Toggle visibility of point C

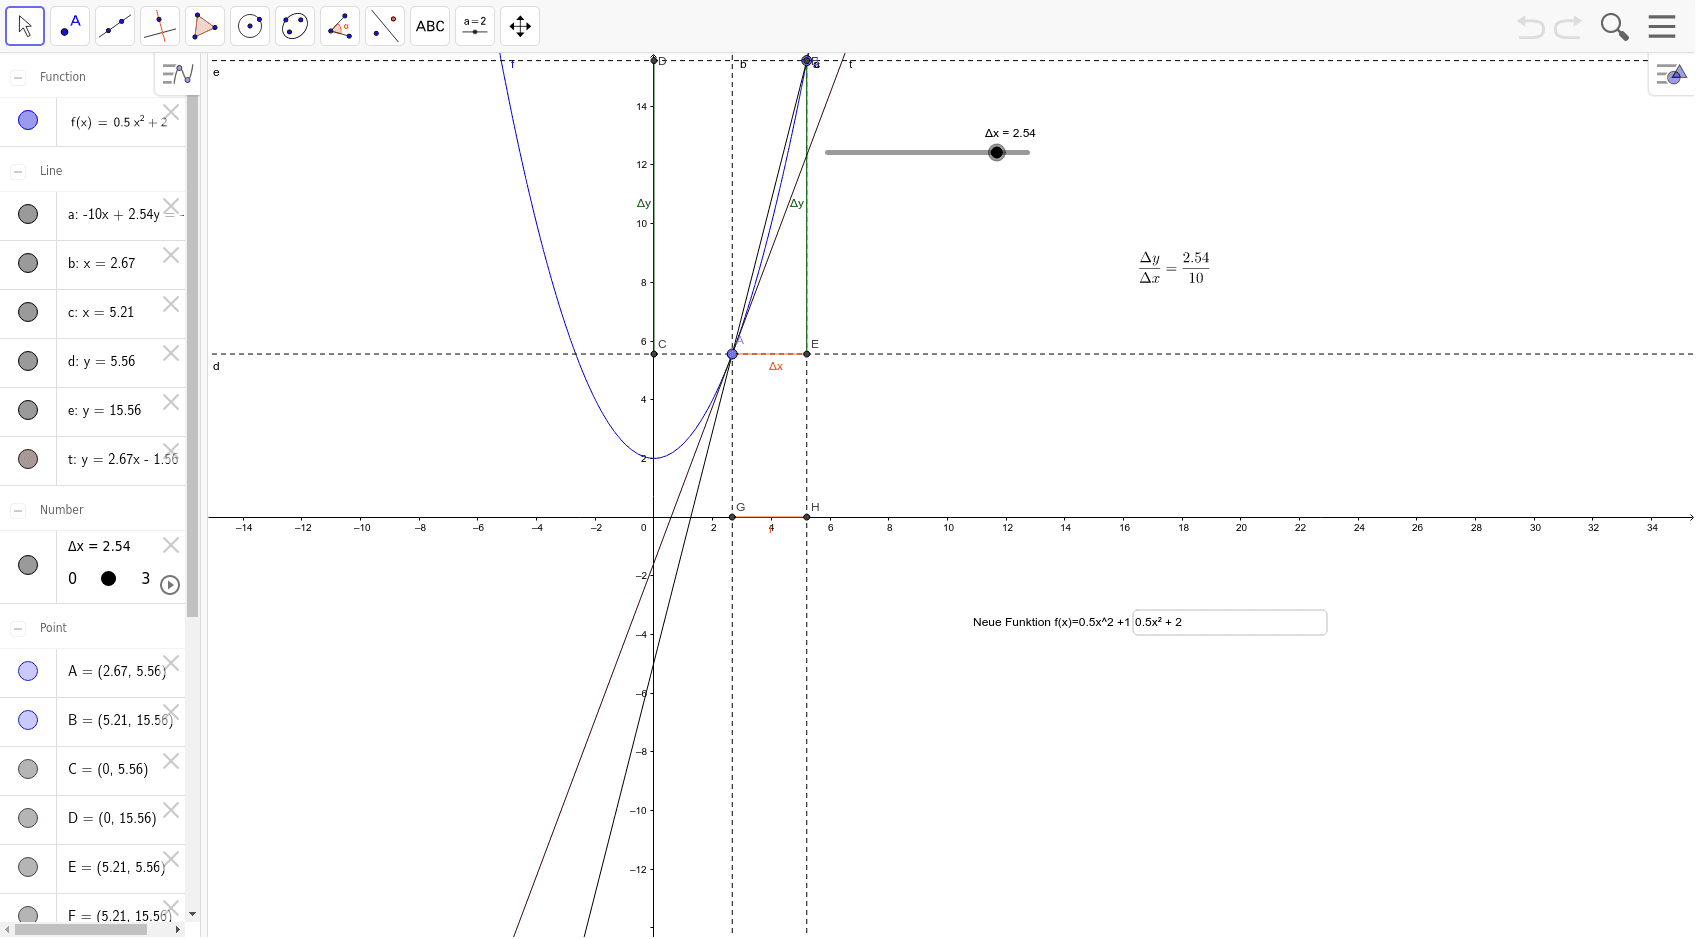(x=28, y=769)
